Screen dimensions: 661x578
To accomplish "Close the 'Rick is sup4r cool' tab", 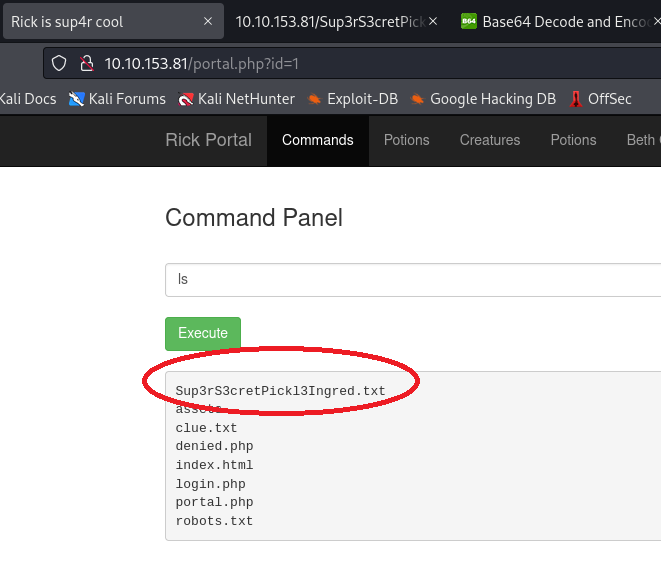I will tap(207, 21).
